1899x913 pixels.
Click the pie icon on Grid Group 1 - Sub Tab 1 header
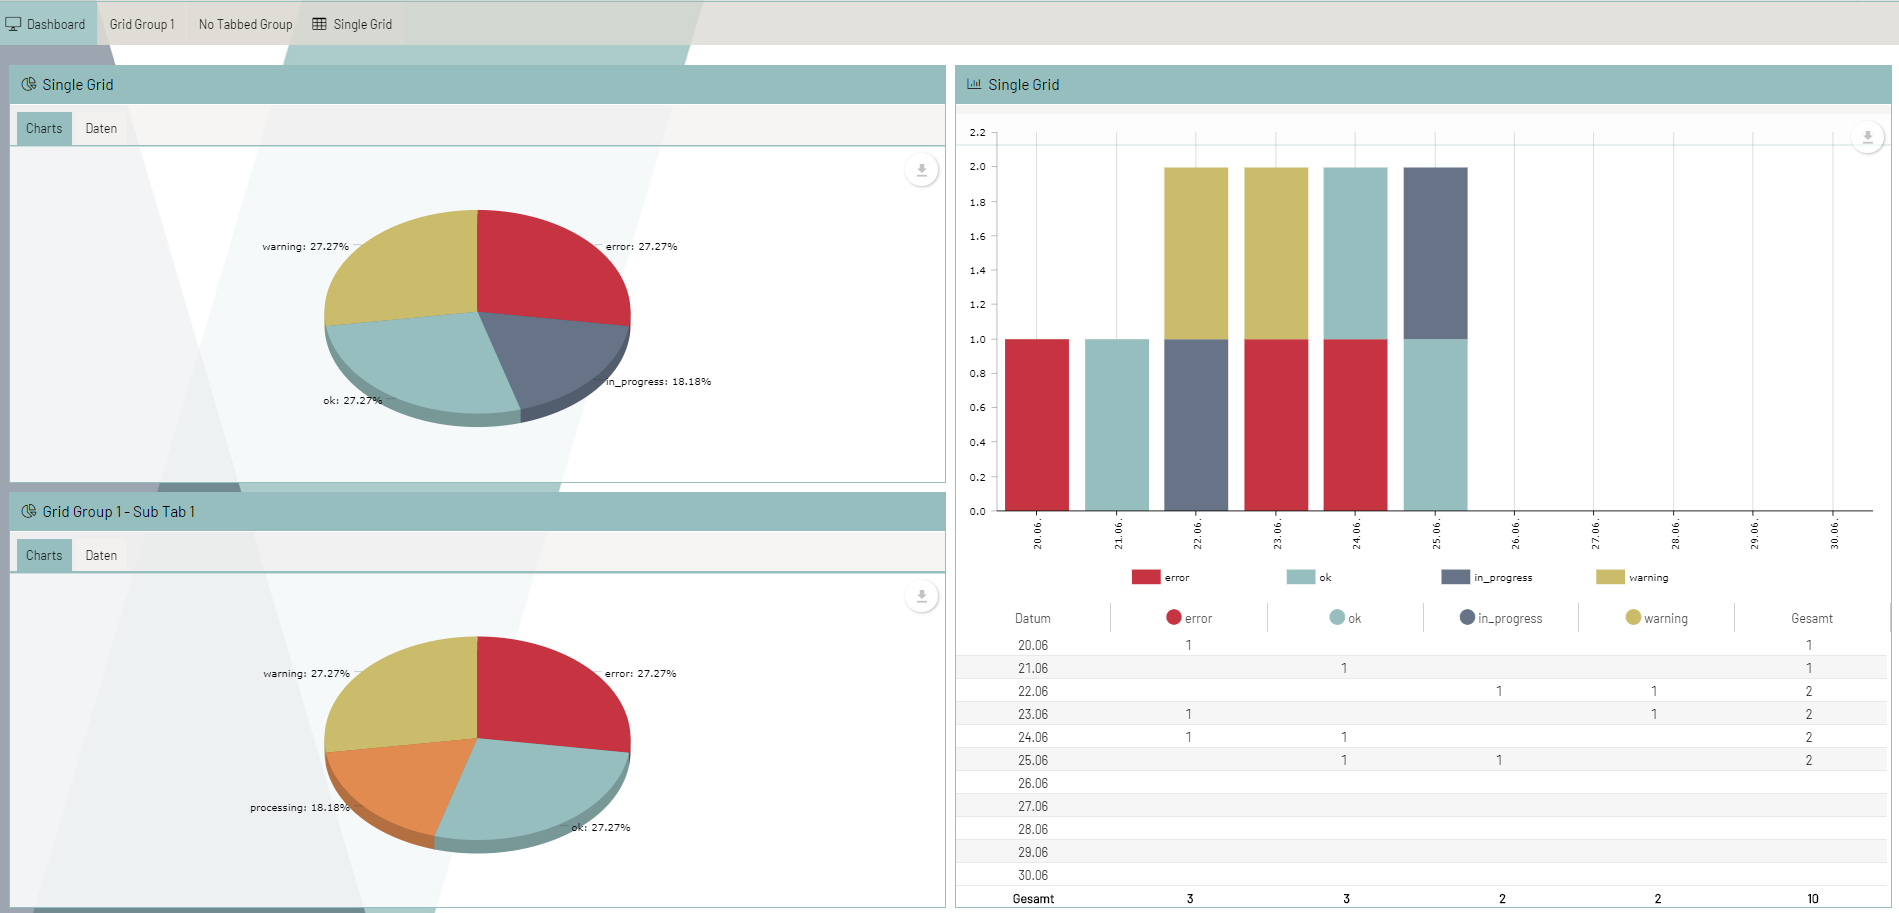[x=28, y=511]
